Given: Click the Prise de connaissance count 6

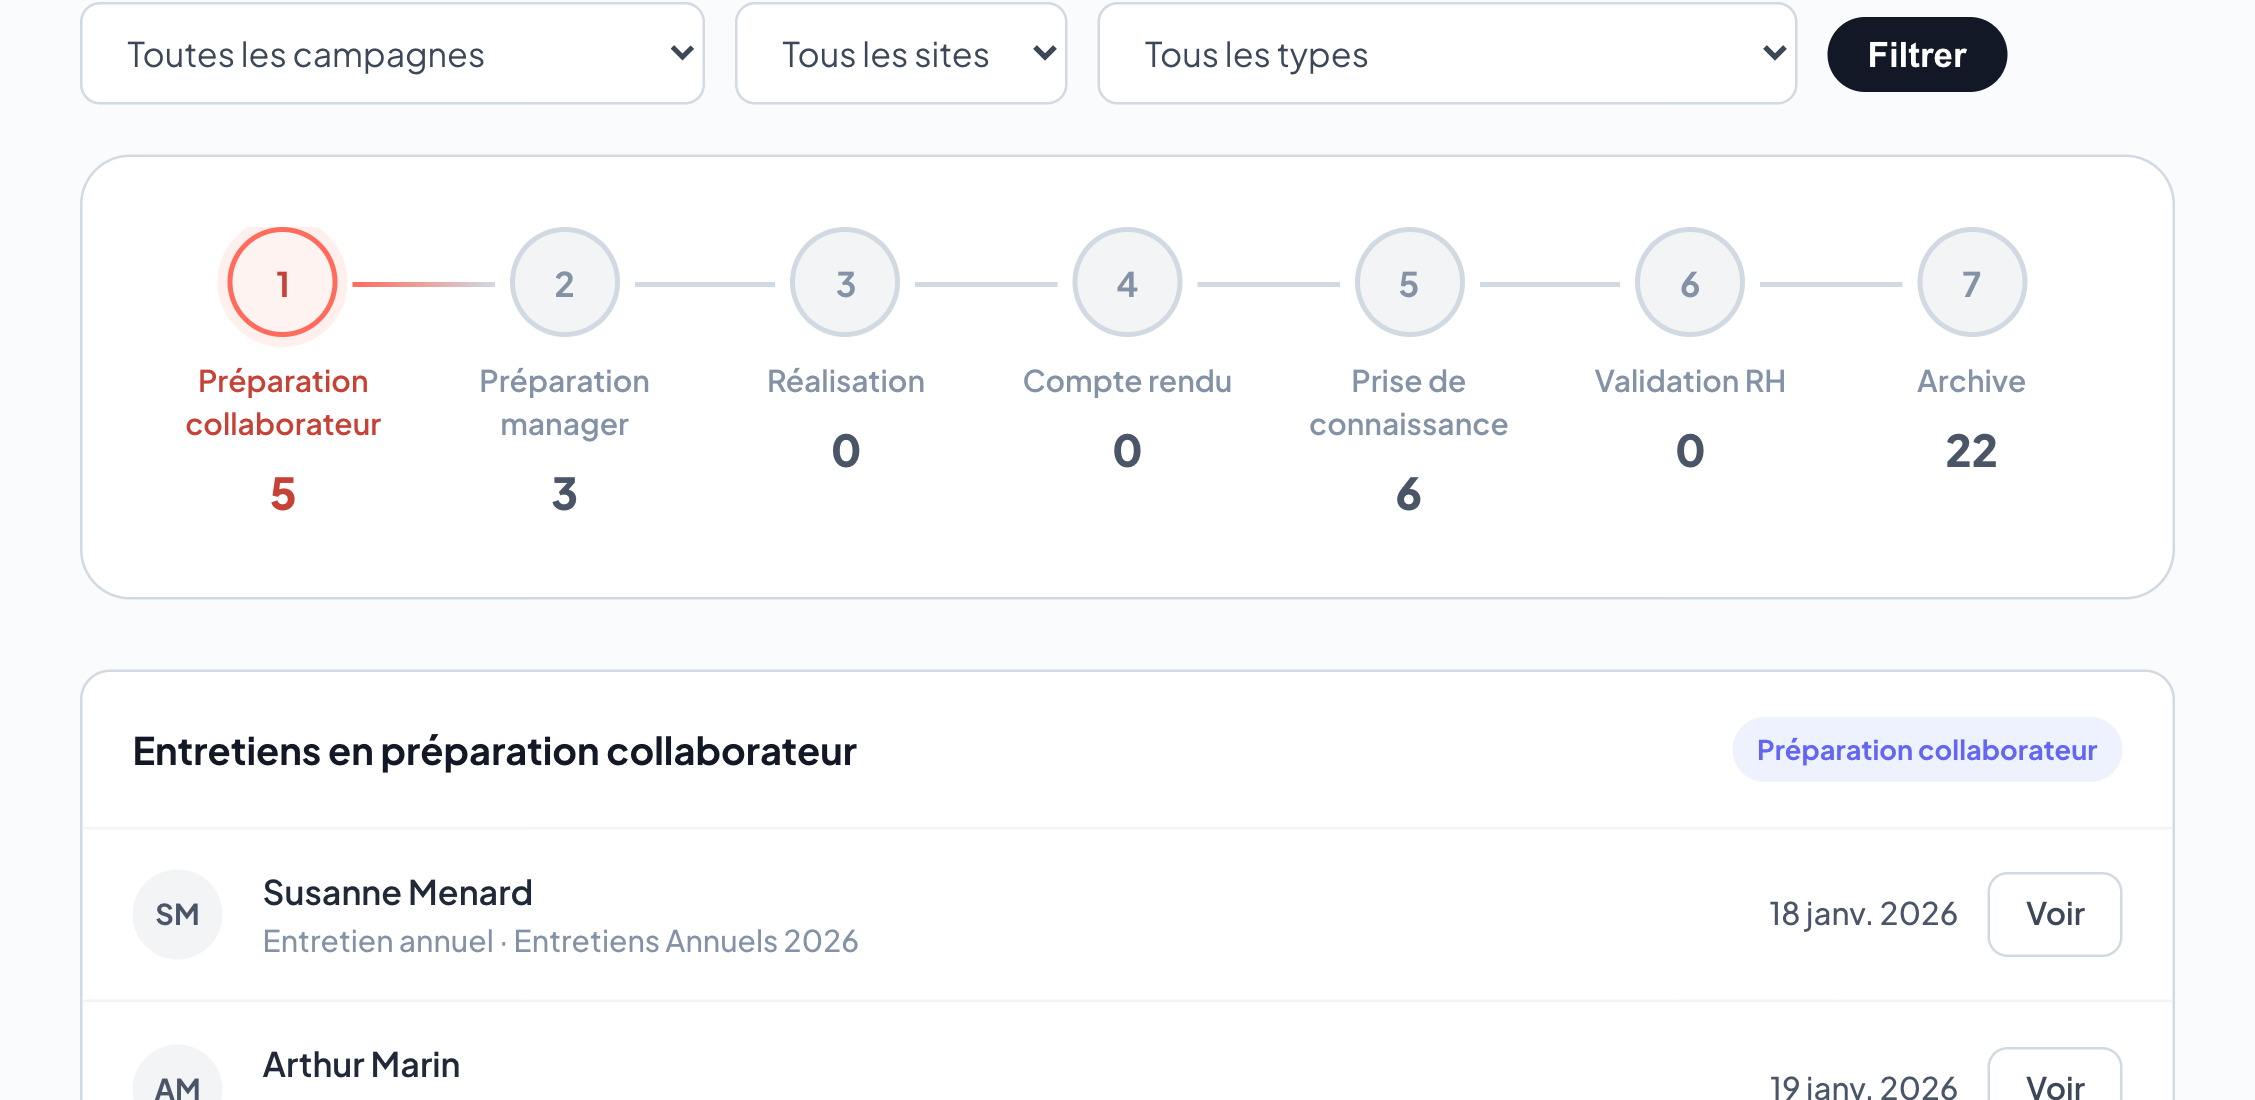Looking at the screenshot, I should [x=1409, y=494].
